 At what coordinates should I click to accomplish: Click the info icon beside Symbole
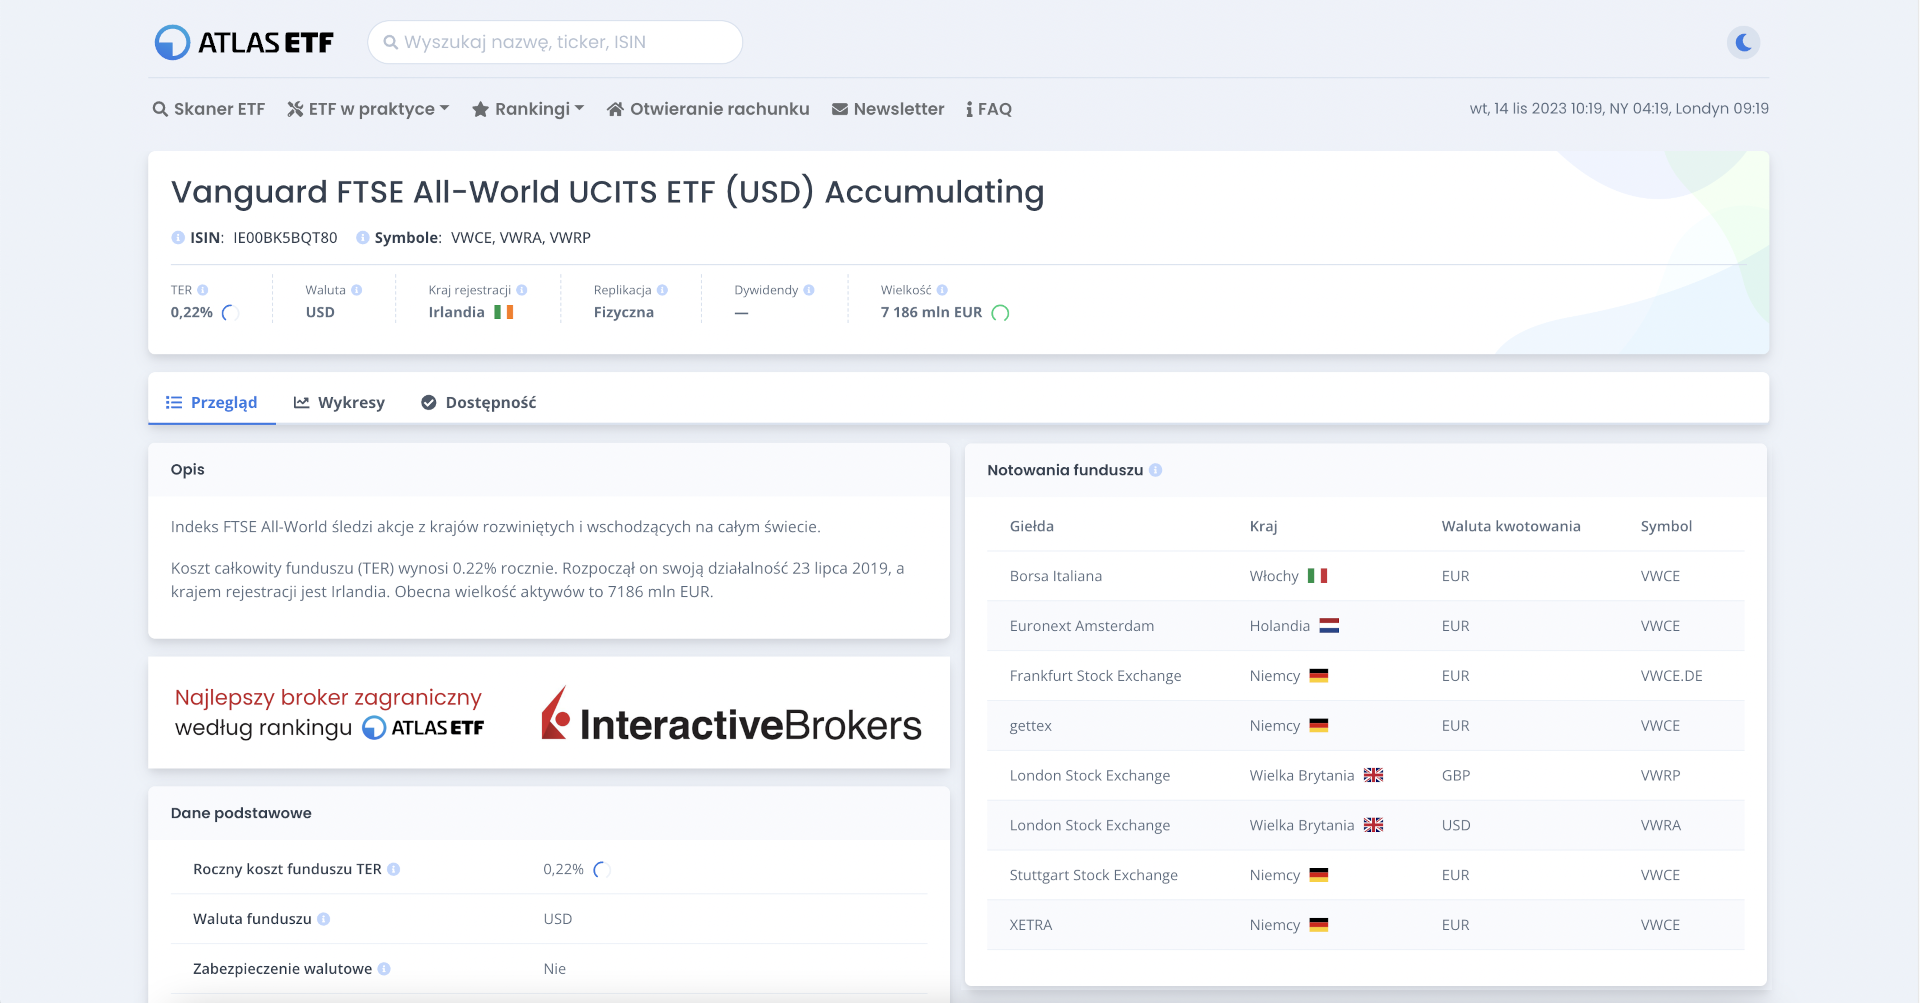(363, 238)
